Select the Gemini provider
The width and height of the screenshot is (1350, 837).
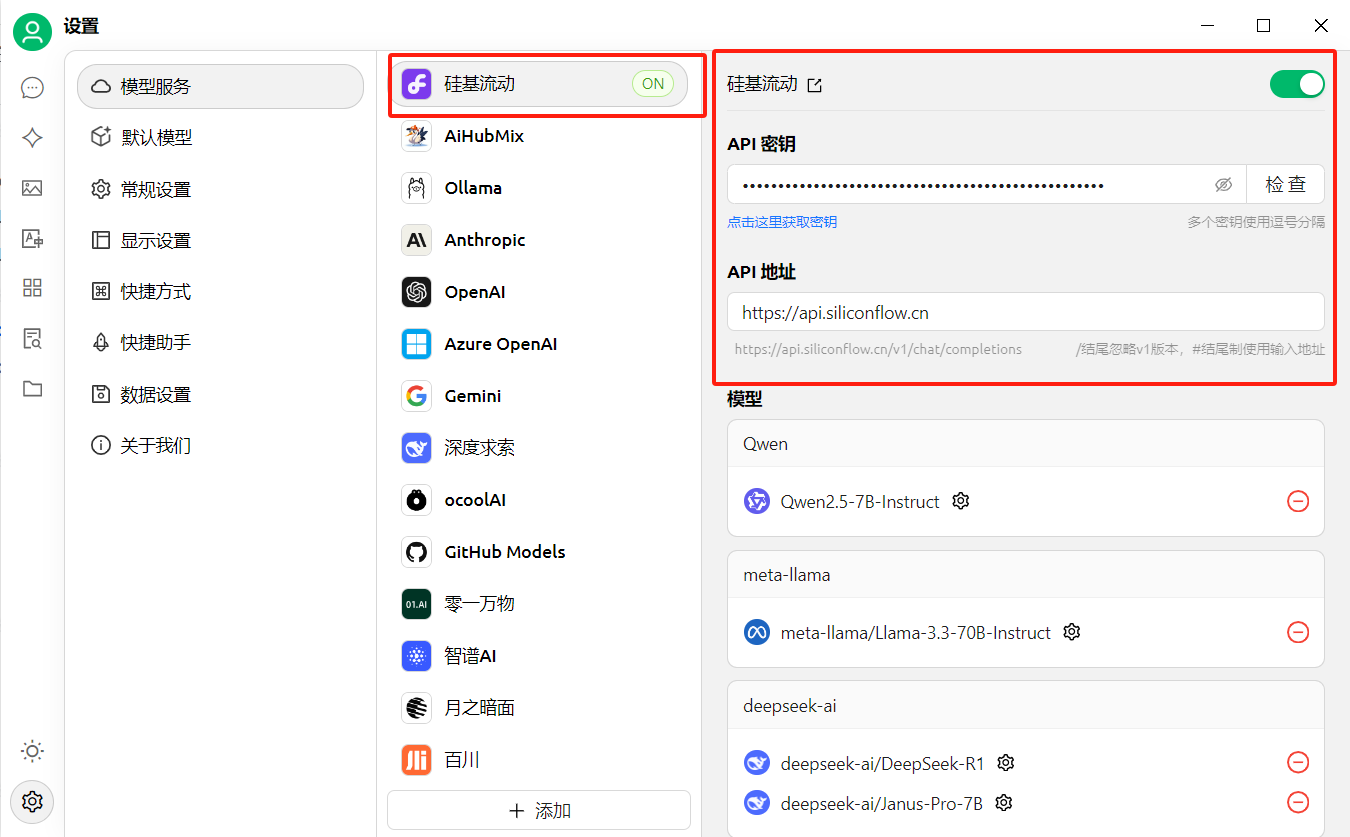coord(539,396)
